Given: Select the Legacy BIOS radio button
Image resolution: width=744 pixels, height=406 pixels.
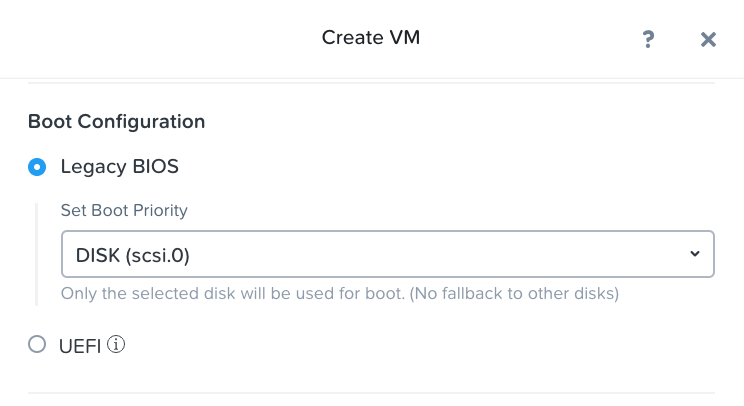Looking at the screenshot, I should [x=37, y=167].
